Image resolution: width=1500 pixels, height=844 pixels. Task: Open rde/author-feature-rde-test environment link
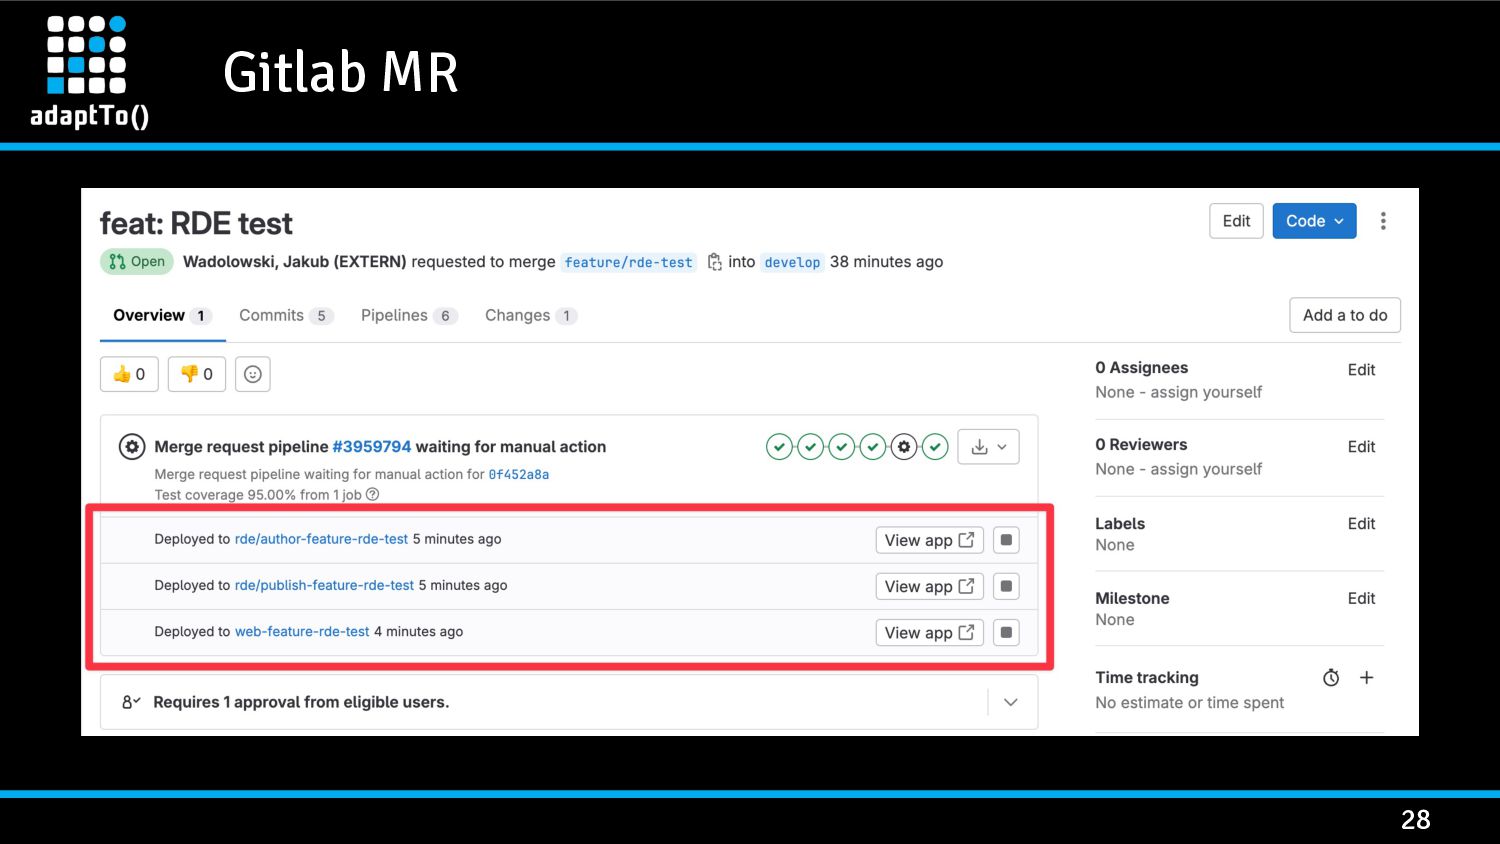coord(321,539)
